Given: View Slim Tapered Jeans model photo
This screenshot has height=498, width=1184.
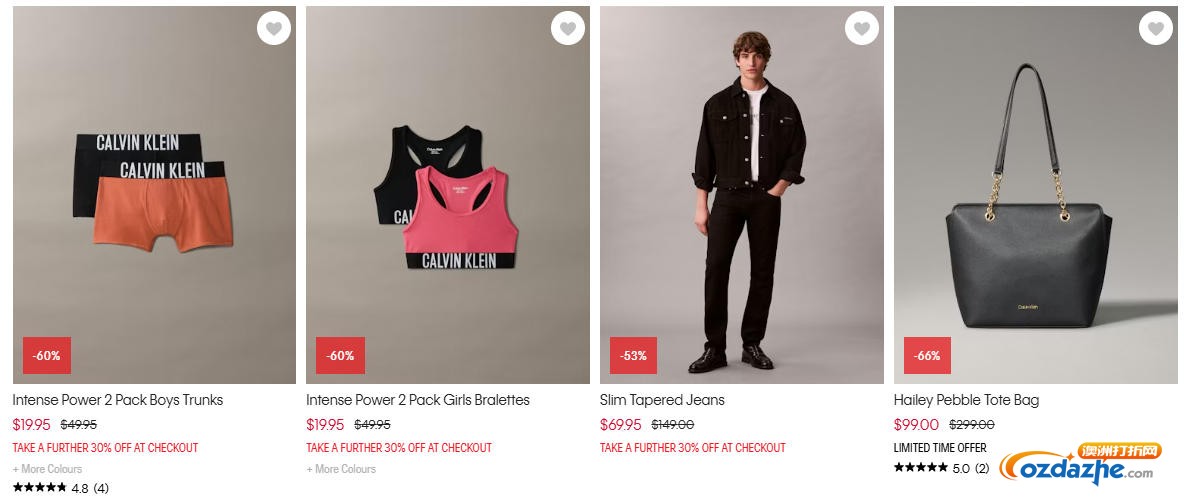Looking at the screenshot, I should [742, 195].
